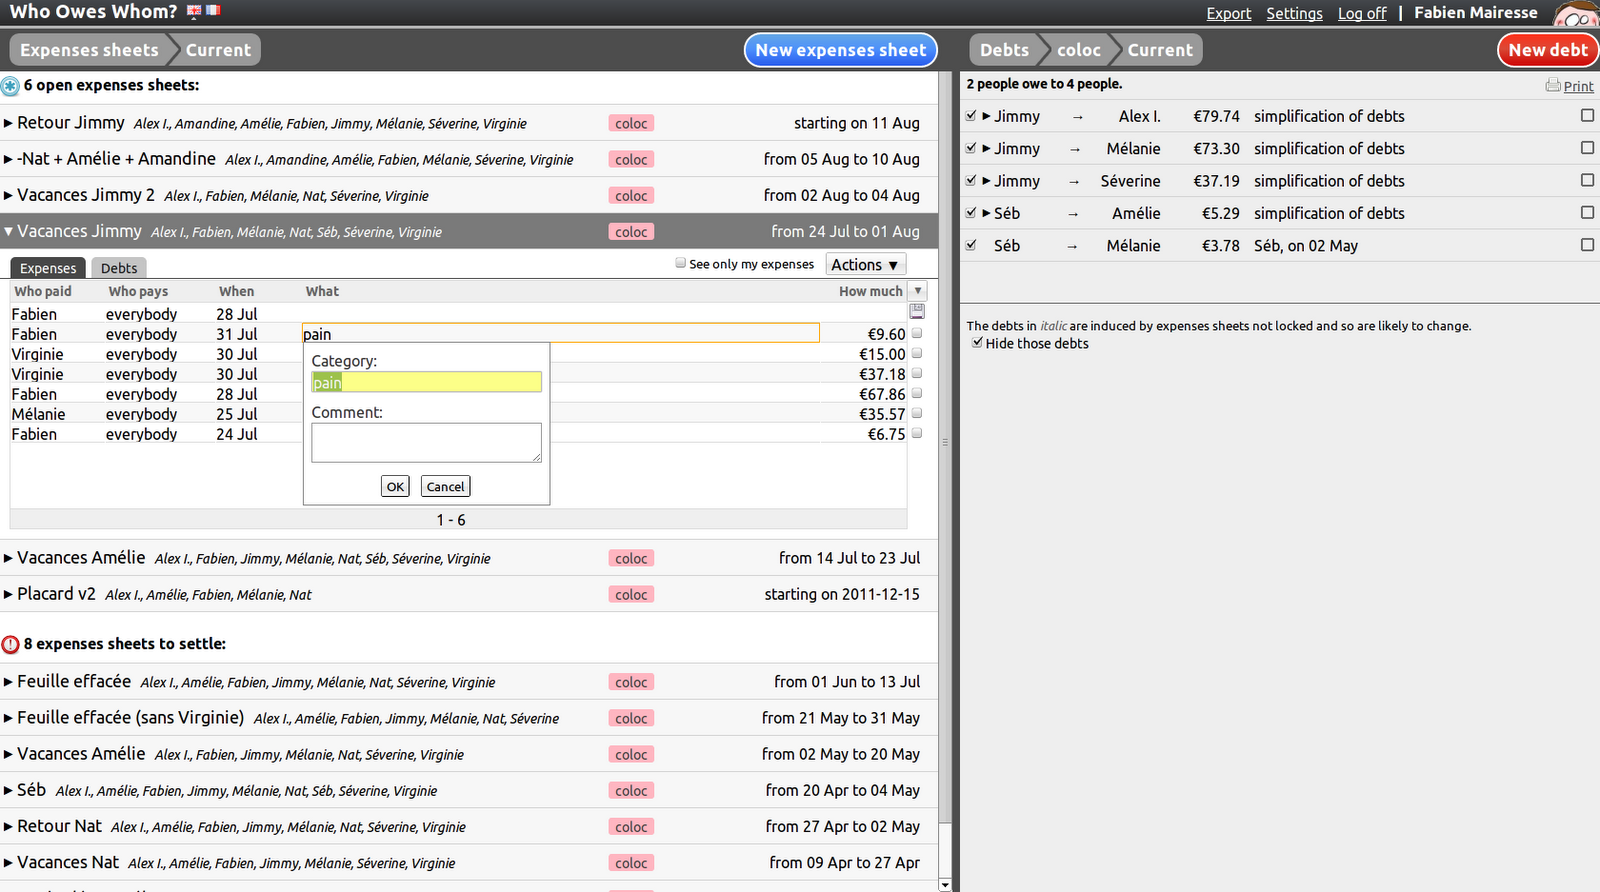1600x892 pixels.
Task: Click the user avatar next to Fabien Mairesse
Action: [1576, 13]
